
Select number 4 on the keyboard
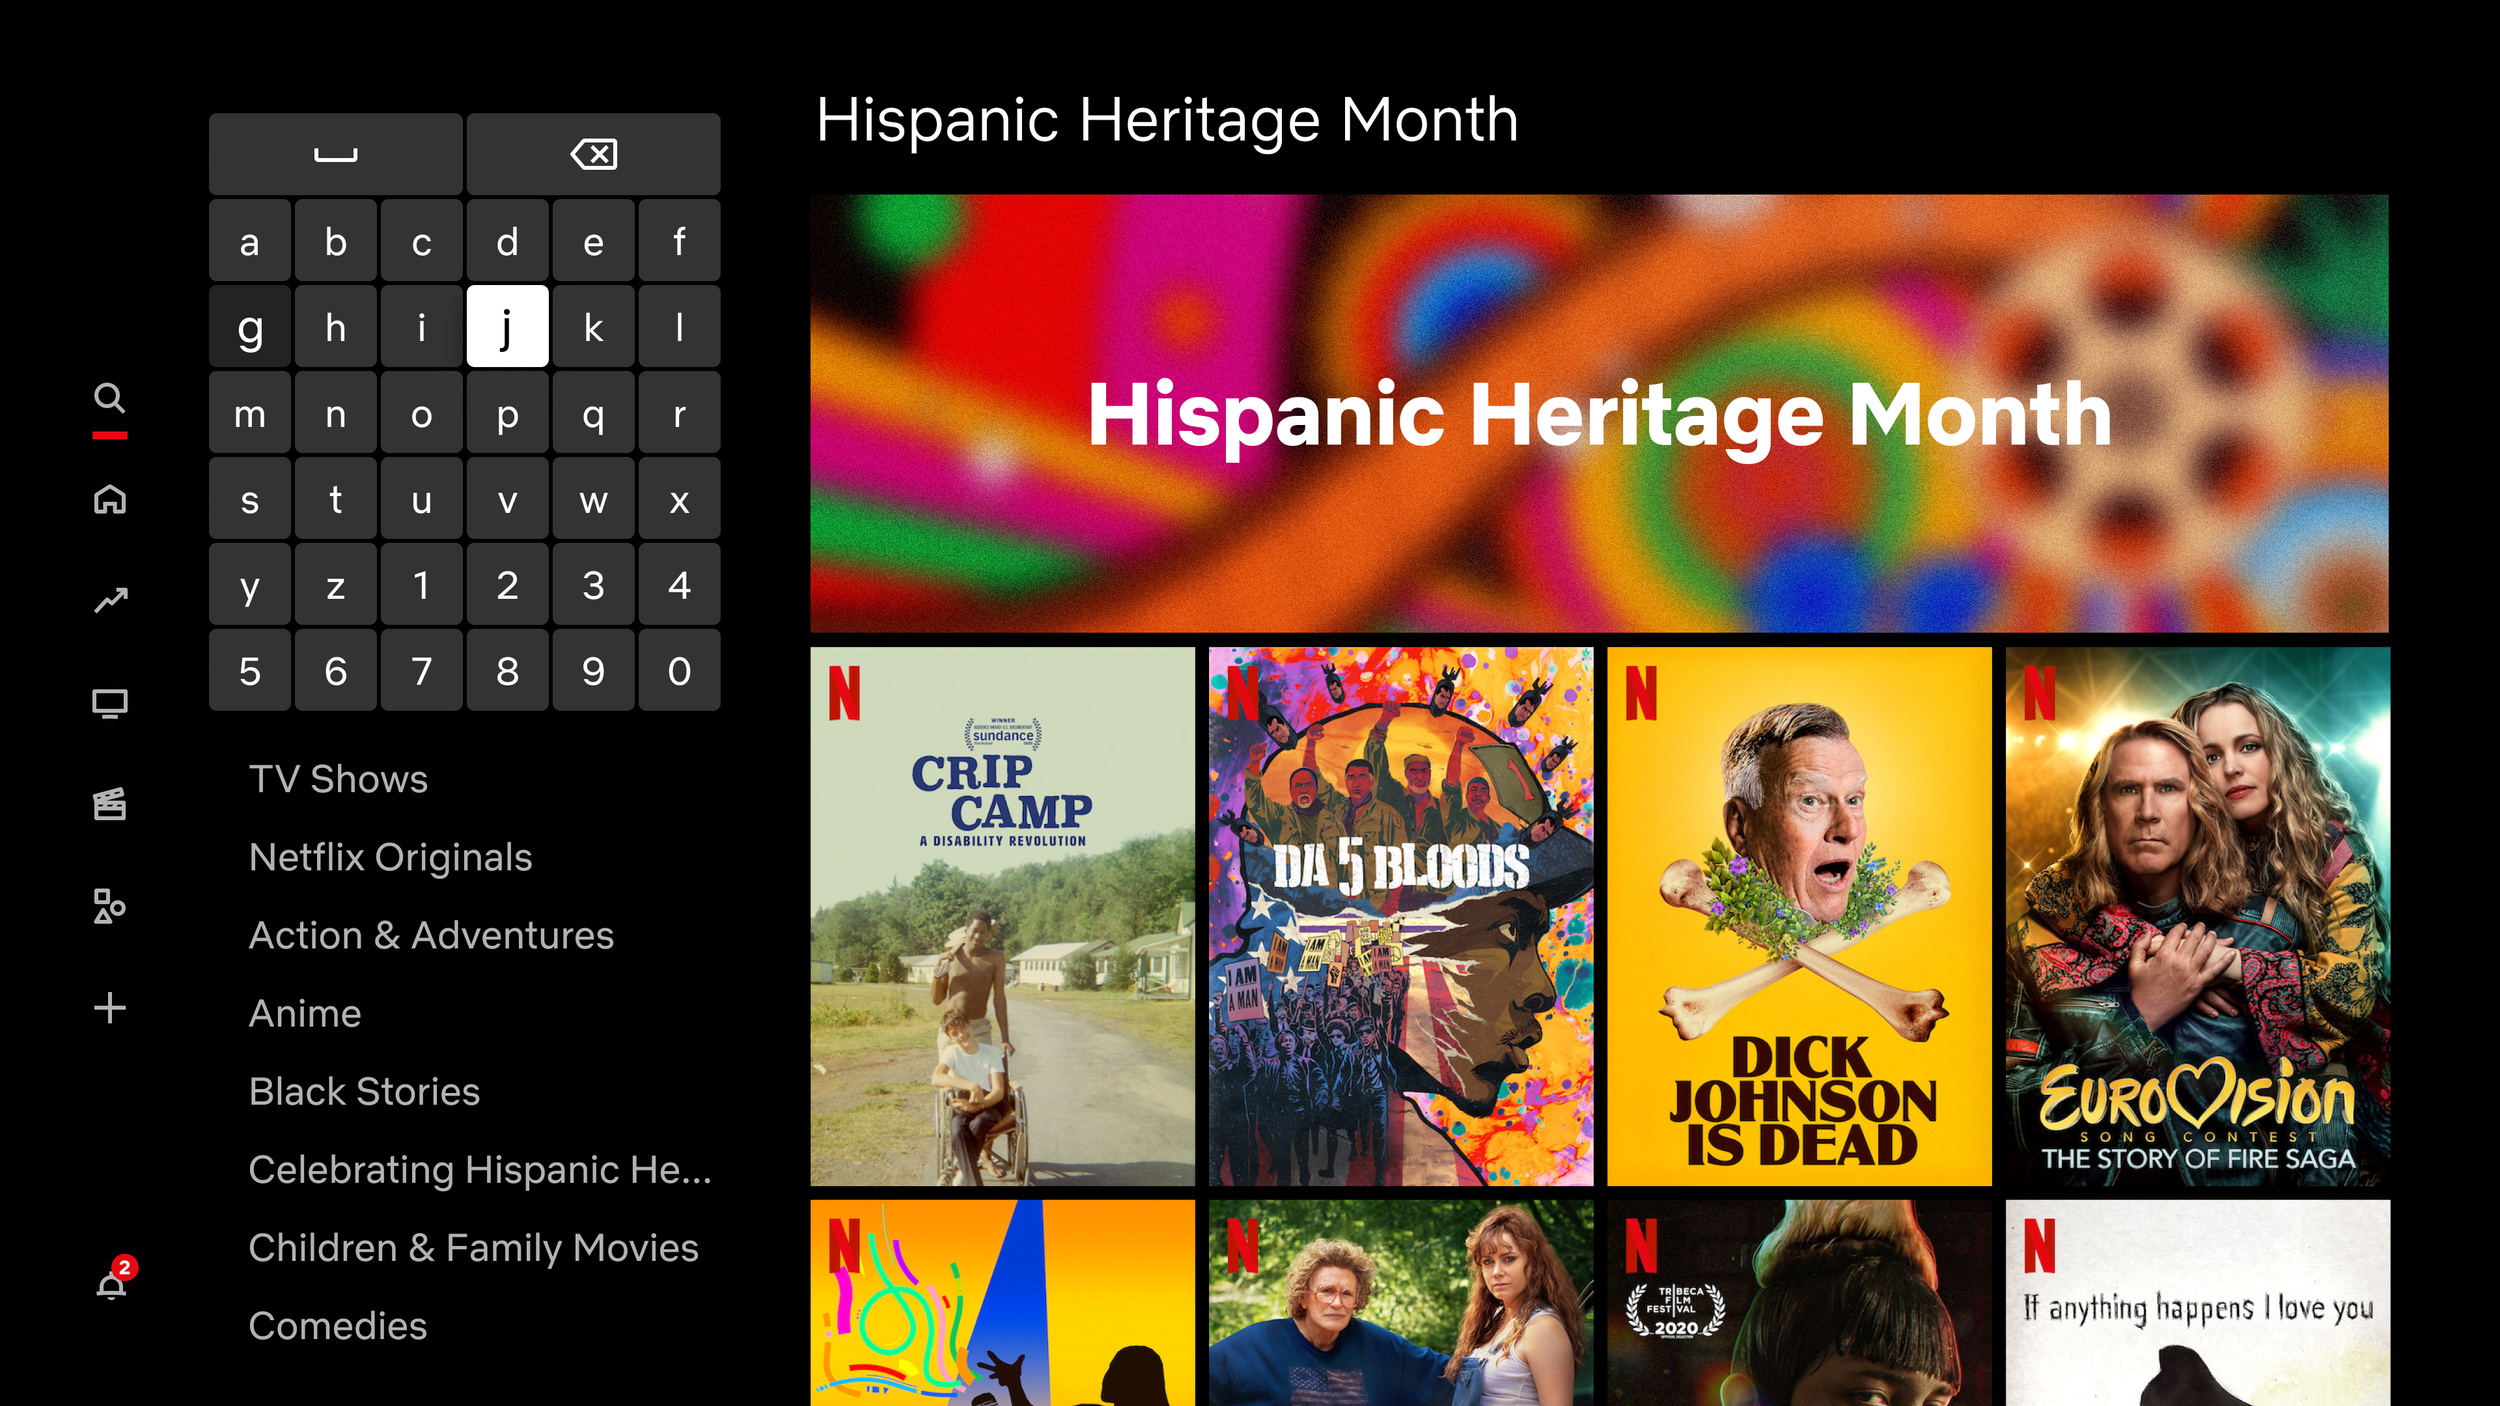pyautogui.click(x=680, y=584)
